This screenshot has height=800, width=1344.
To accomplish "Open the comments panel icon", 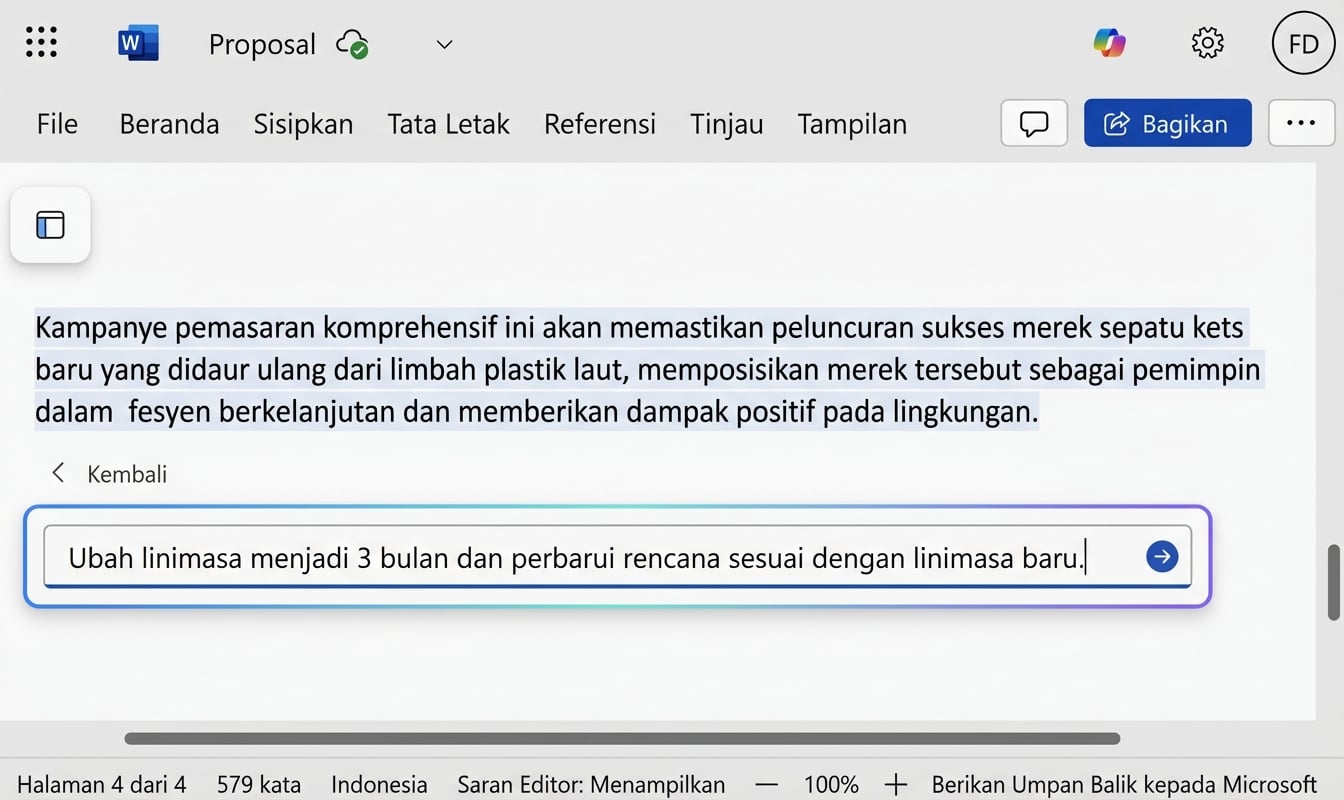I will 1033,123.
